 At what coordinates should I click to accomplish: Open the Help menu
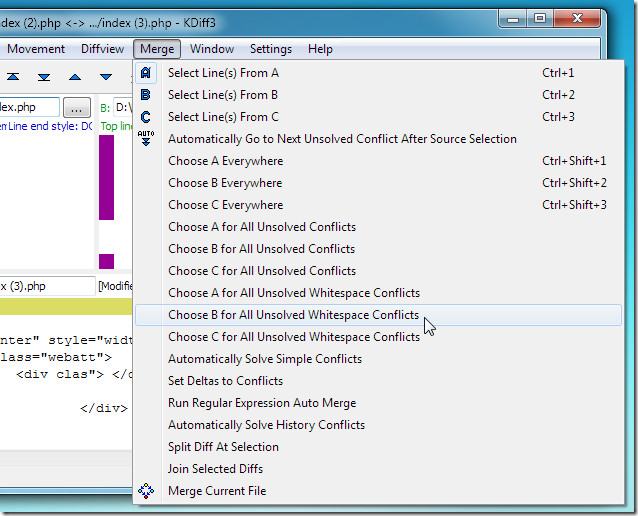click(x=320, y=49)
